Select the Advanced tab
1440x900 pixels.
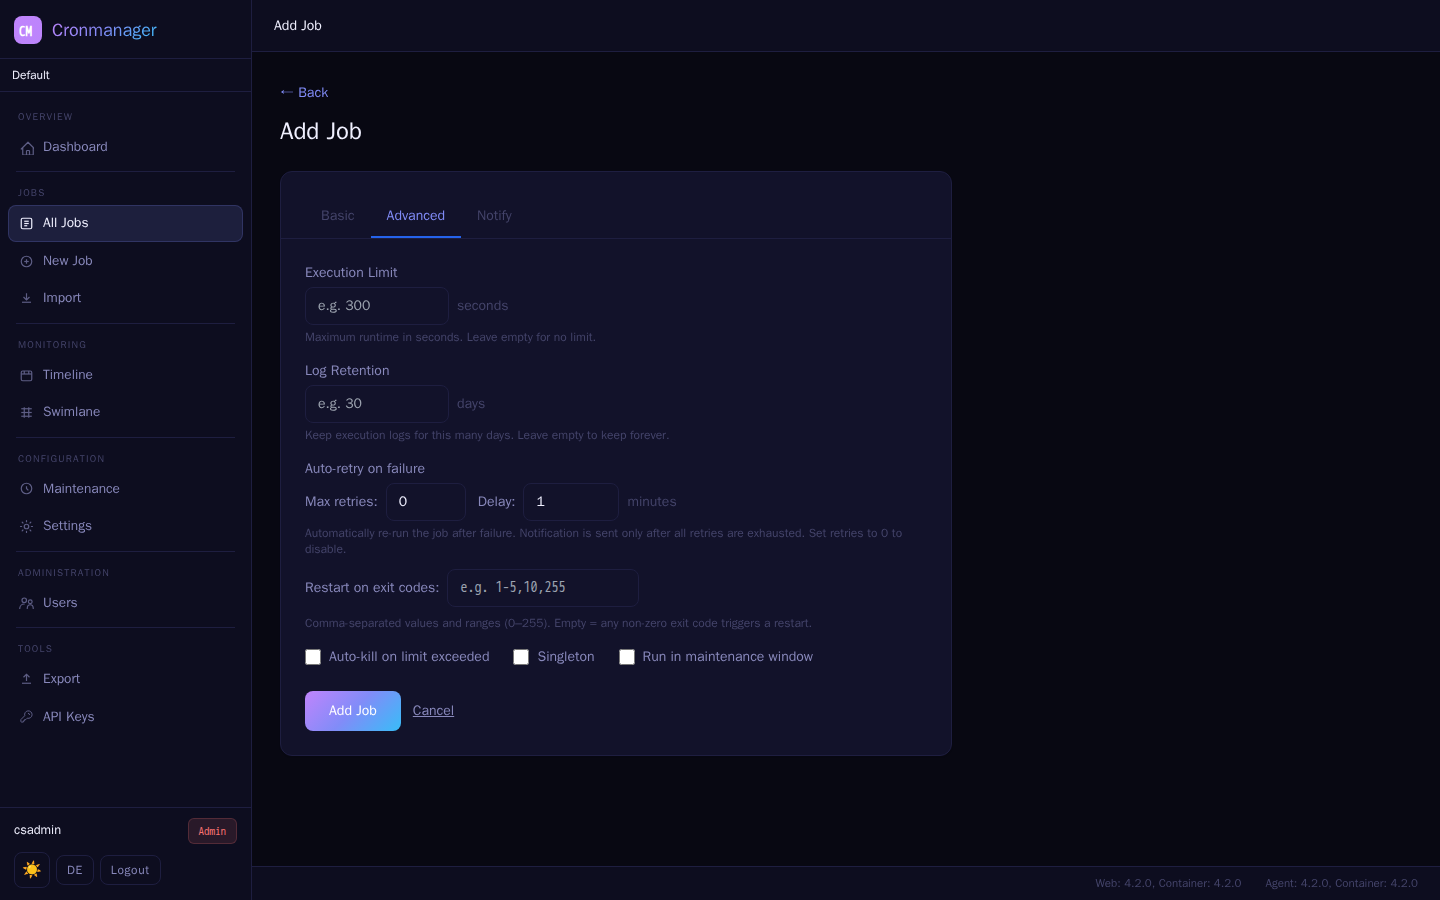tap(416, 216)
